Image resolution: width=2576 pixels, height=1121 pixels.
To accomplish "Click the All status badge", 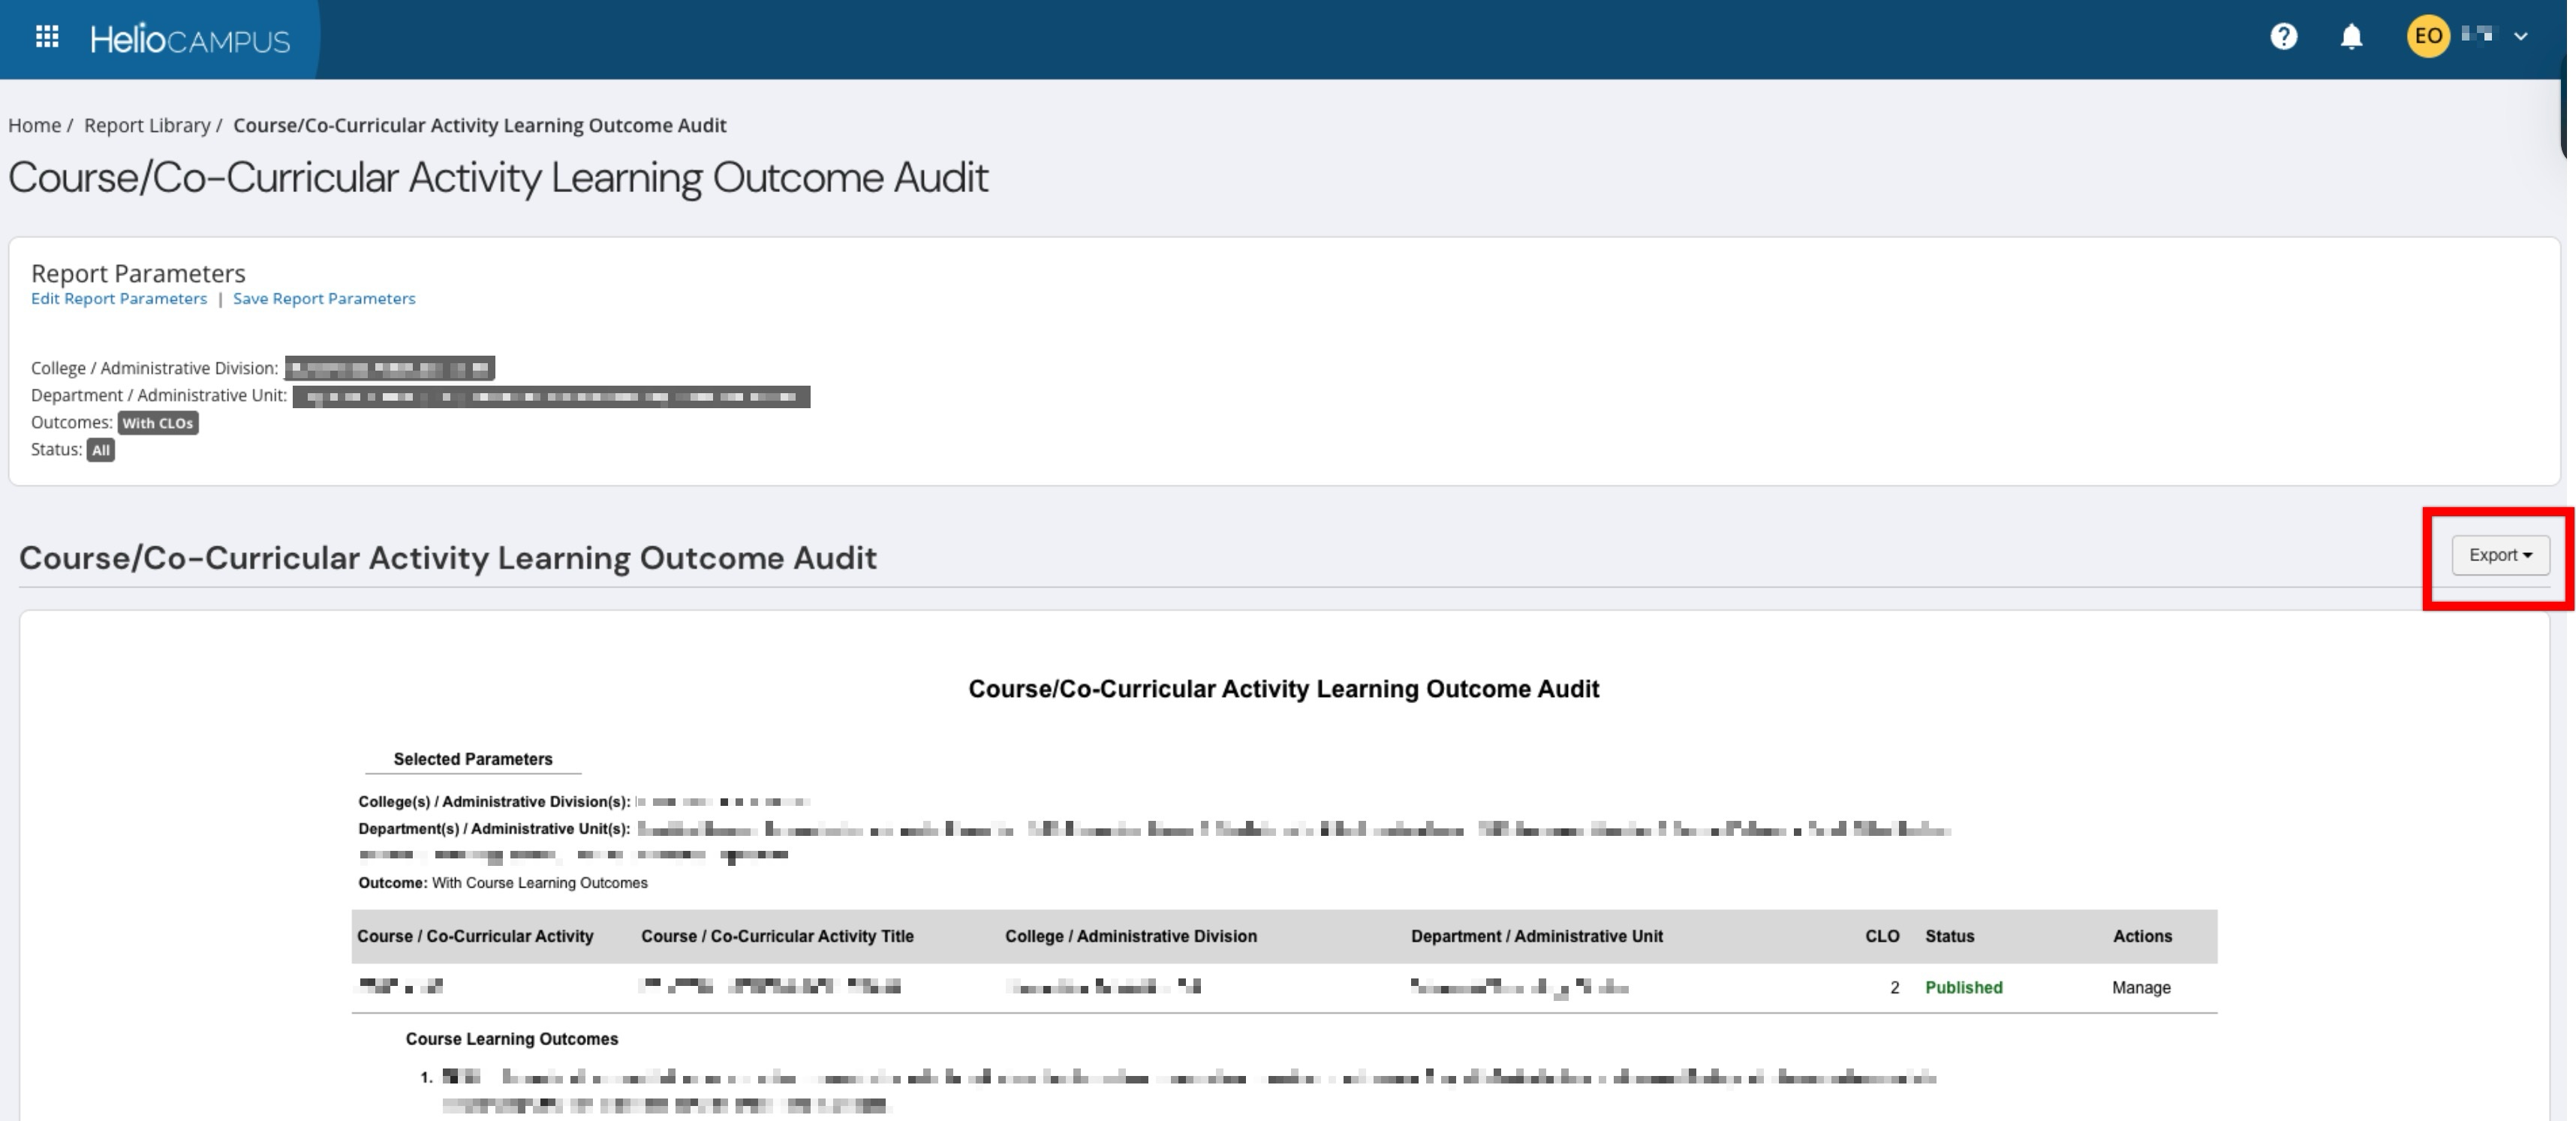I will (101, 450).
